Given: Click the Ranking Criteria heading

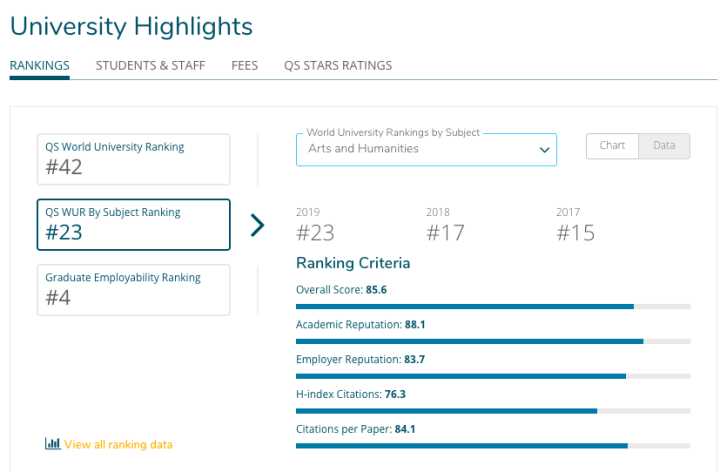Looking at the screenshot, I should [353, 263].
